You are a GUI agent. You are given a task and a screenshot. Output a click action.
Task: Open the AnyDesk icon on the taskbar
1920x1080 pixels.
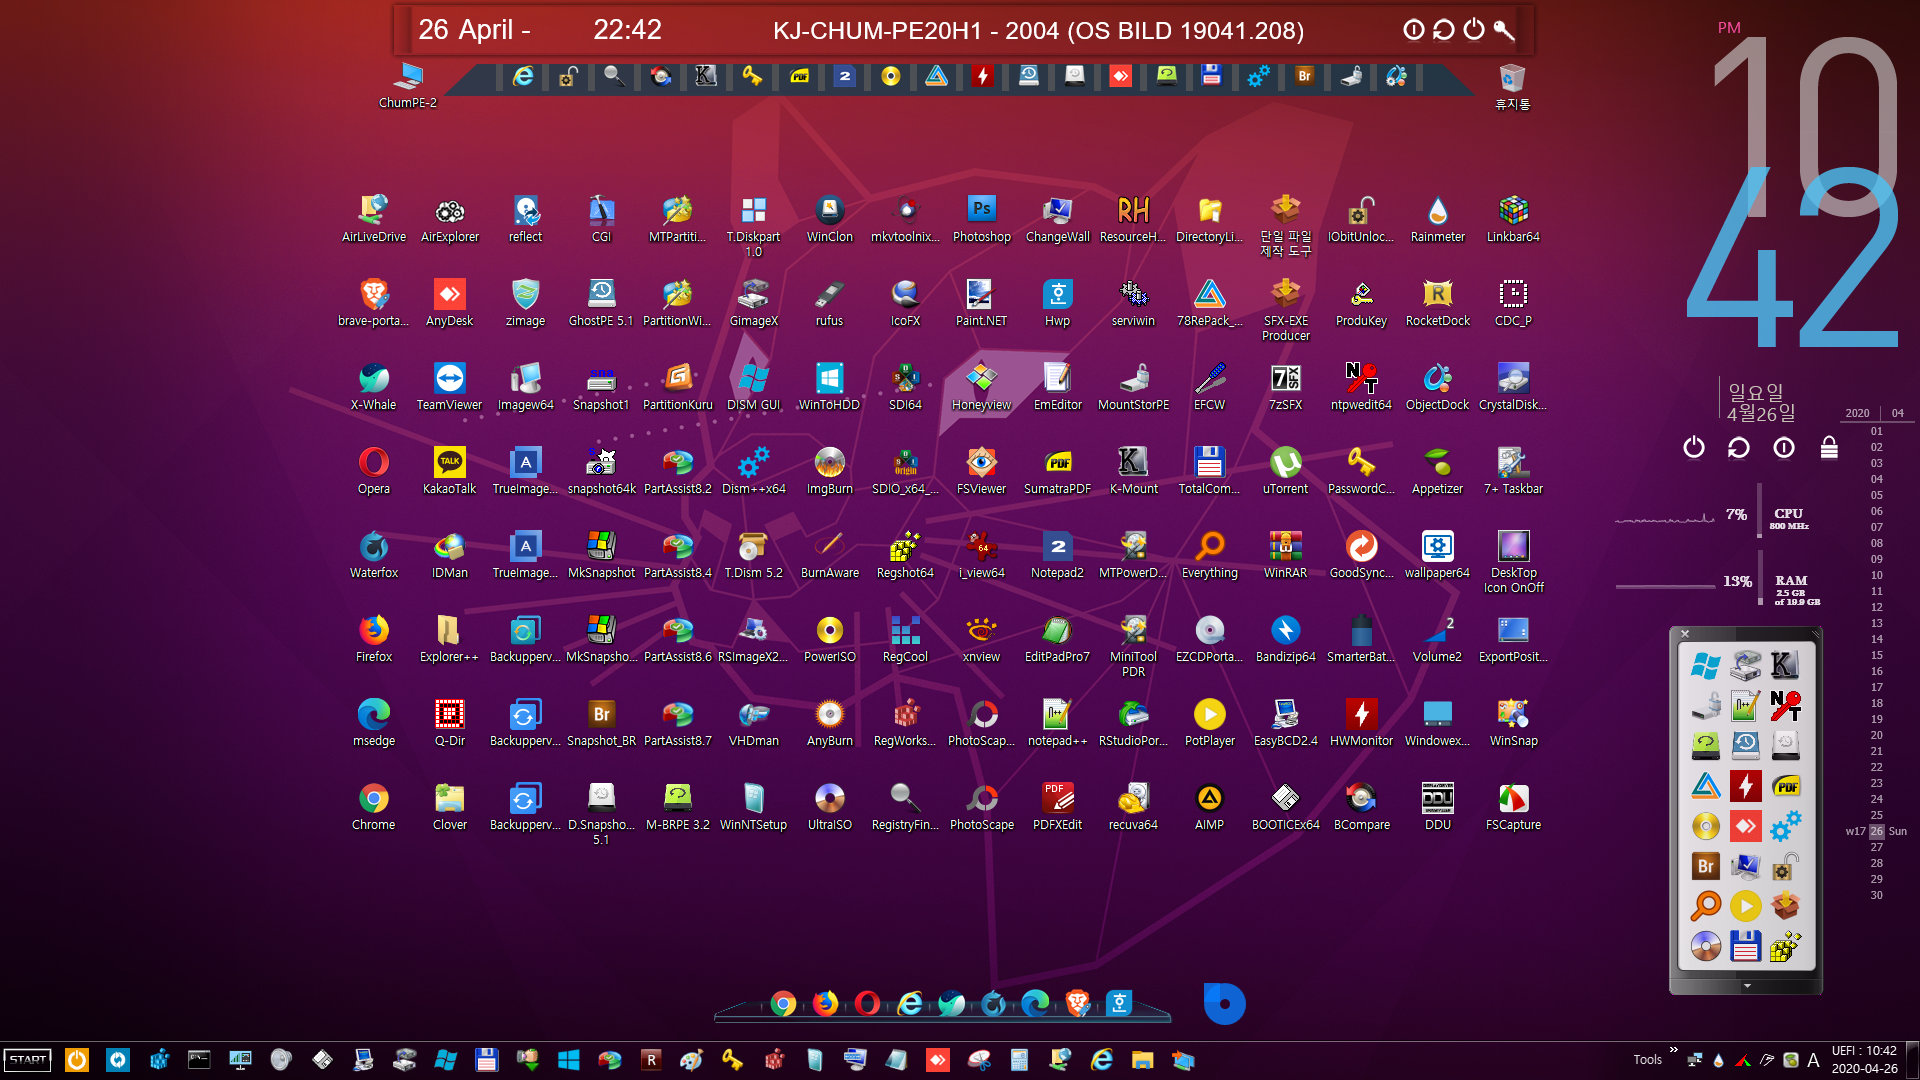click(938, 1060)
